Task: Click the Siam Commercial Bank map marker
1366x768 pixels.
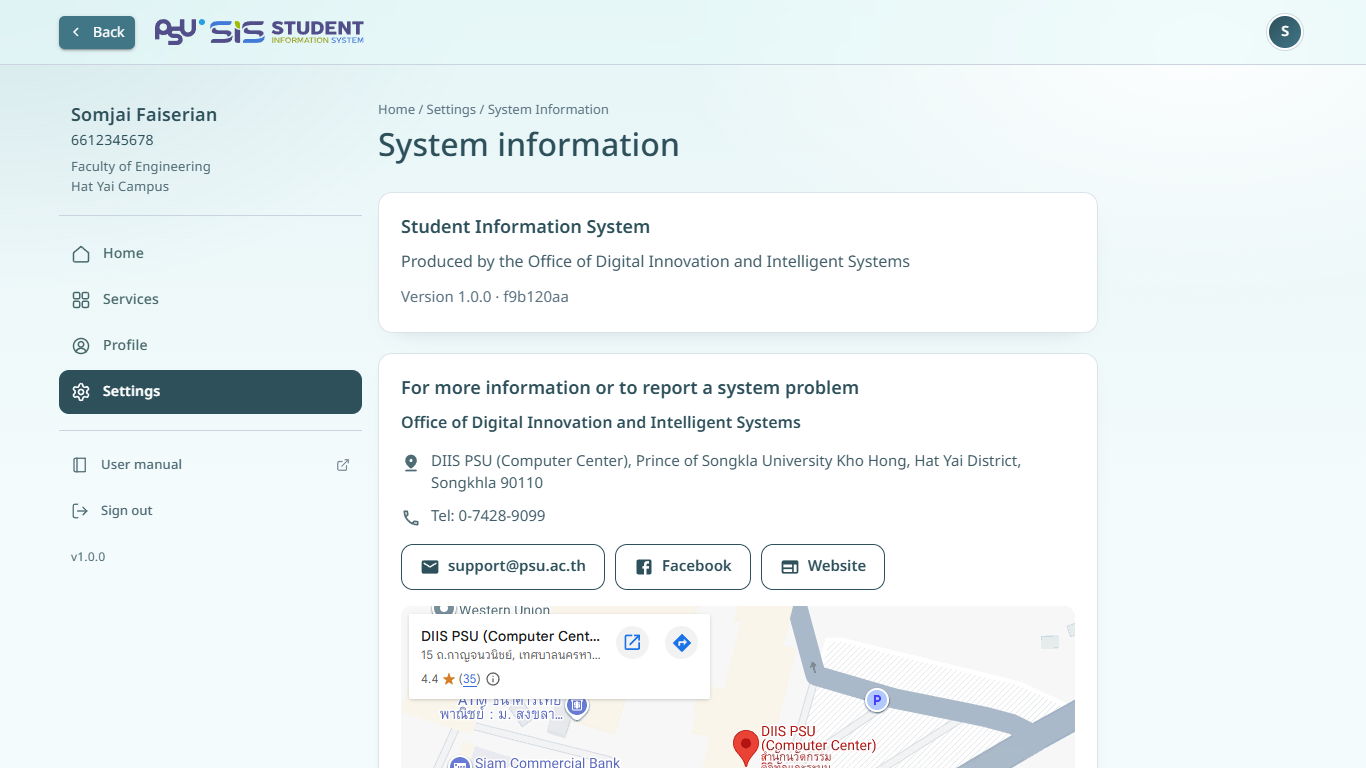Action: pyautogui.click(x=460, y=763)
